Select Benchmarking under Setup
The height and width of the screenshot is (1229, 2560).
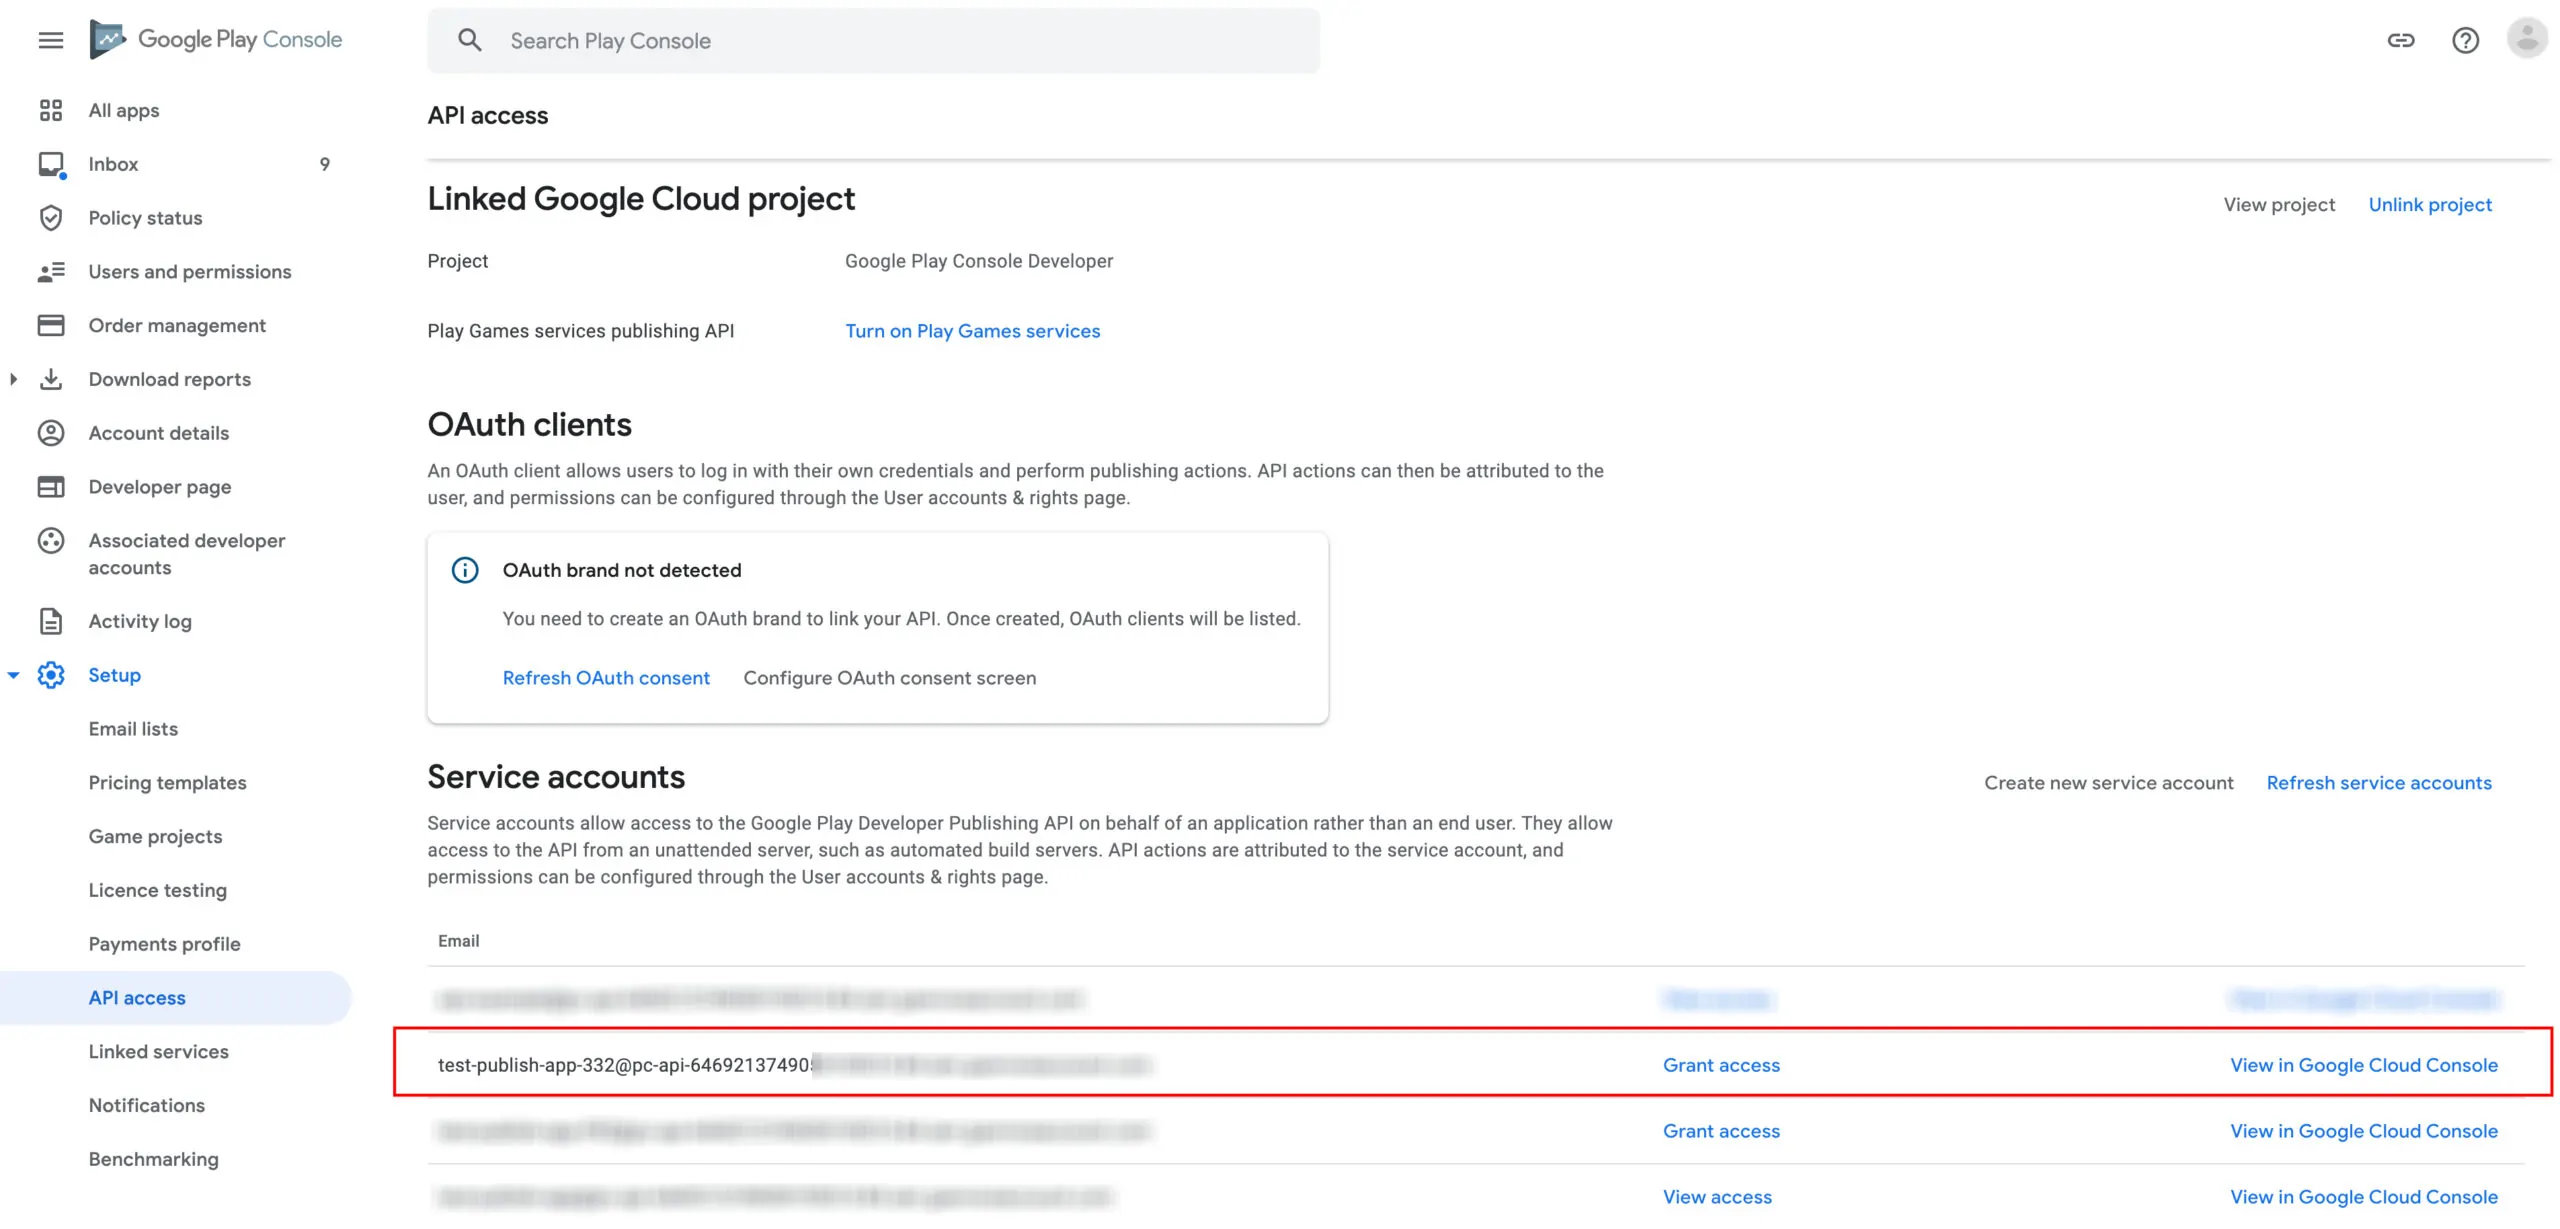pos(153,1160)
